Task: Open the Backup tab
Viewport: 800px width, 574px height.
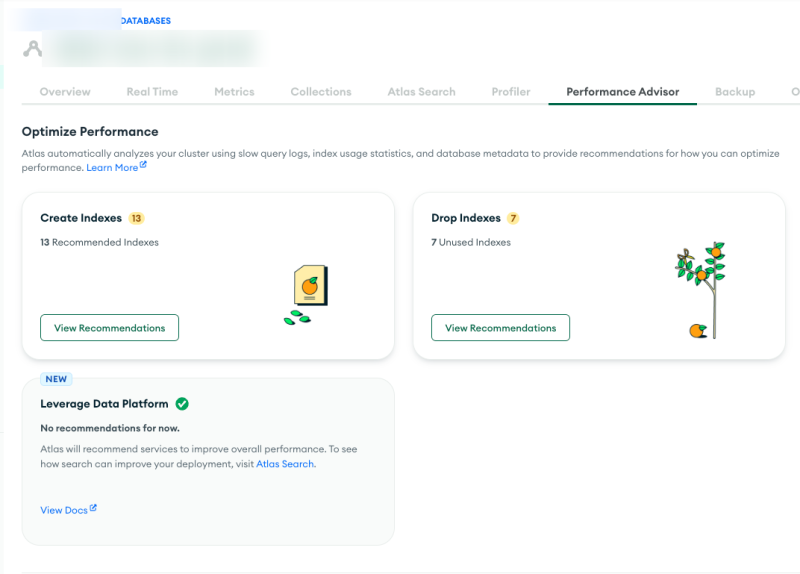Action: point(735,92)
